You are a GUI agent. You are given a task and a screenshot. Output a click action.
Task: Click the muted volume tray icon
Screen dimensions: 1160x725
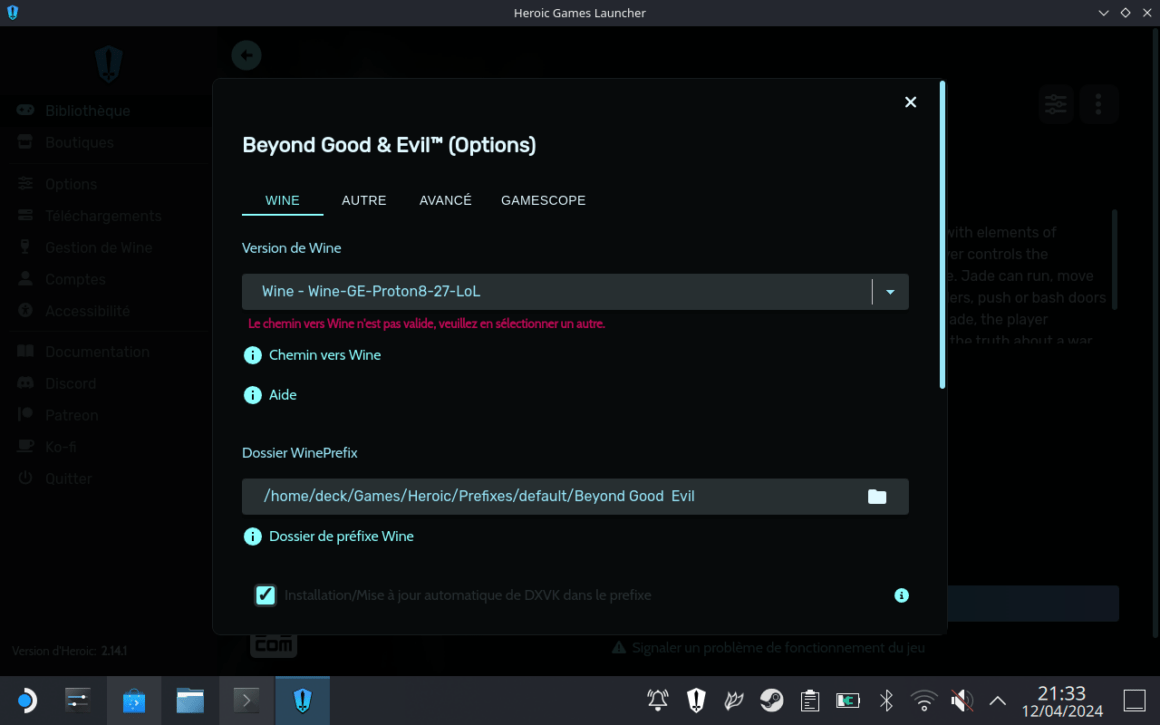tap(962, 700)
